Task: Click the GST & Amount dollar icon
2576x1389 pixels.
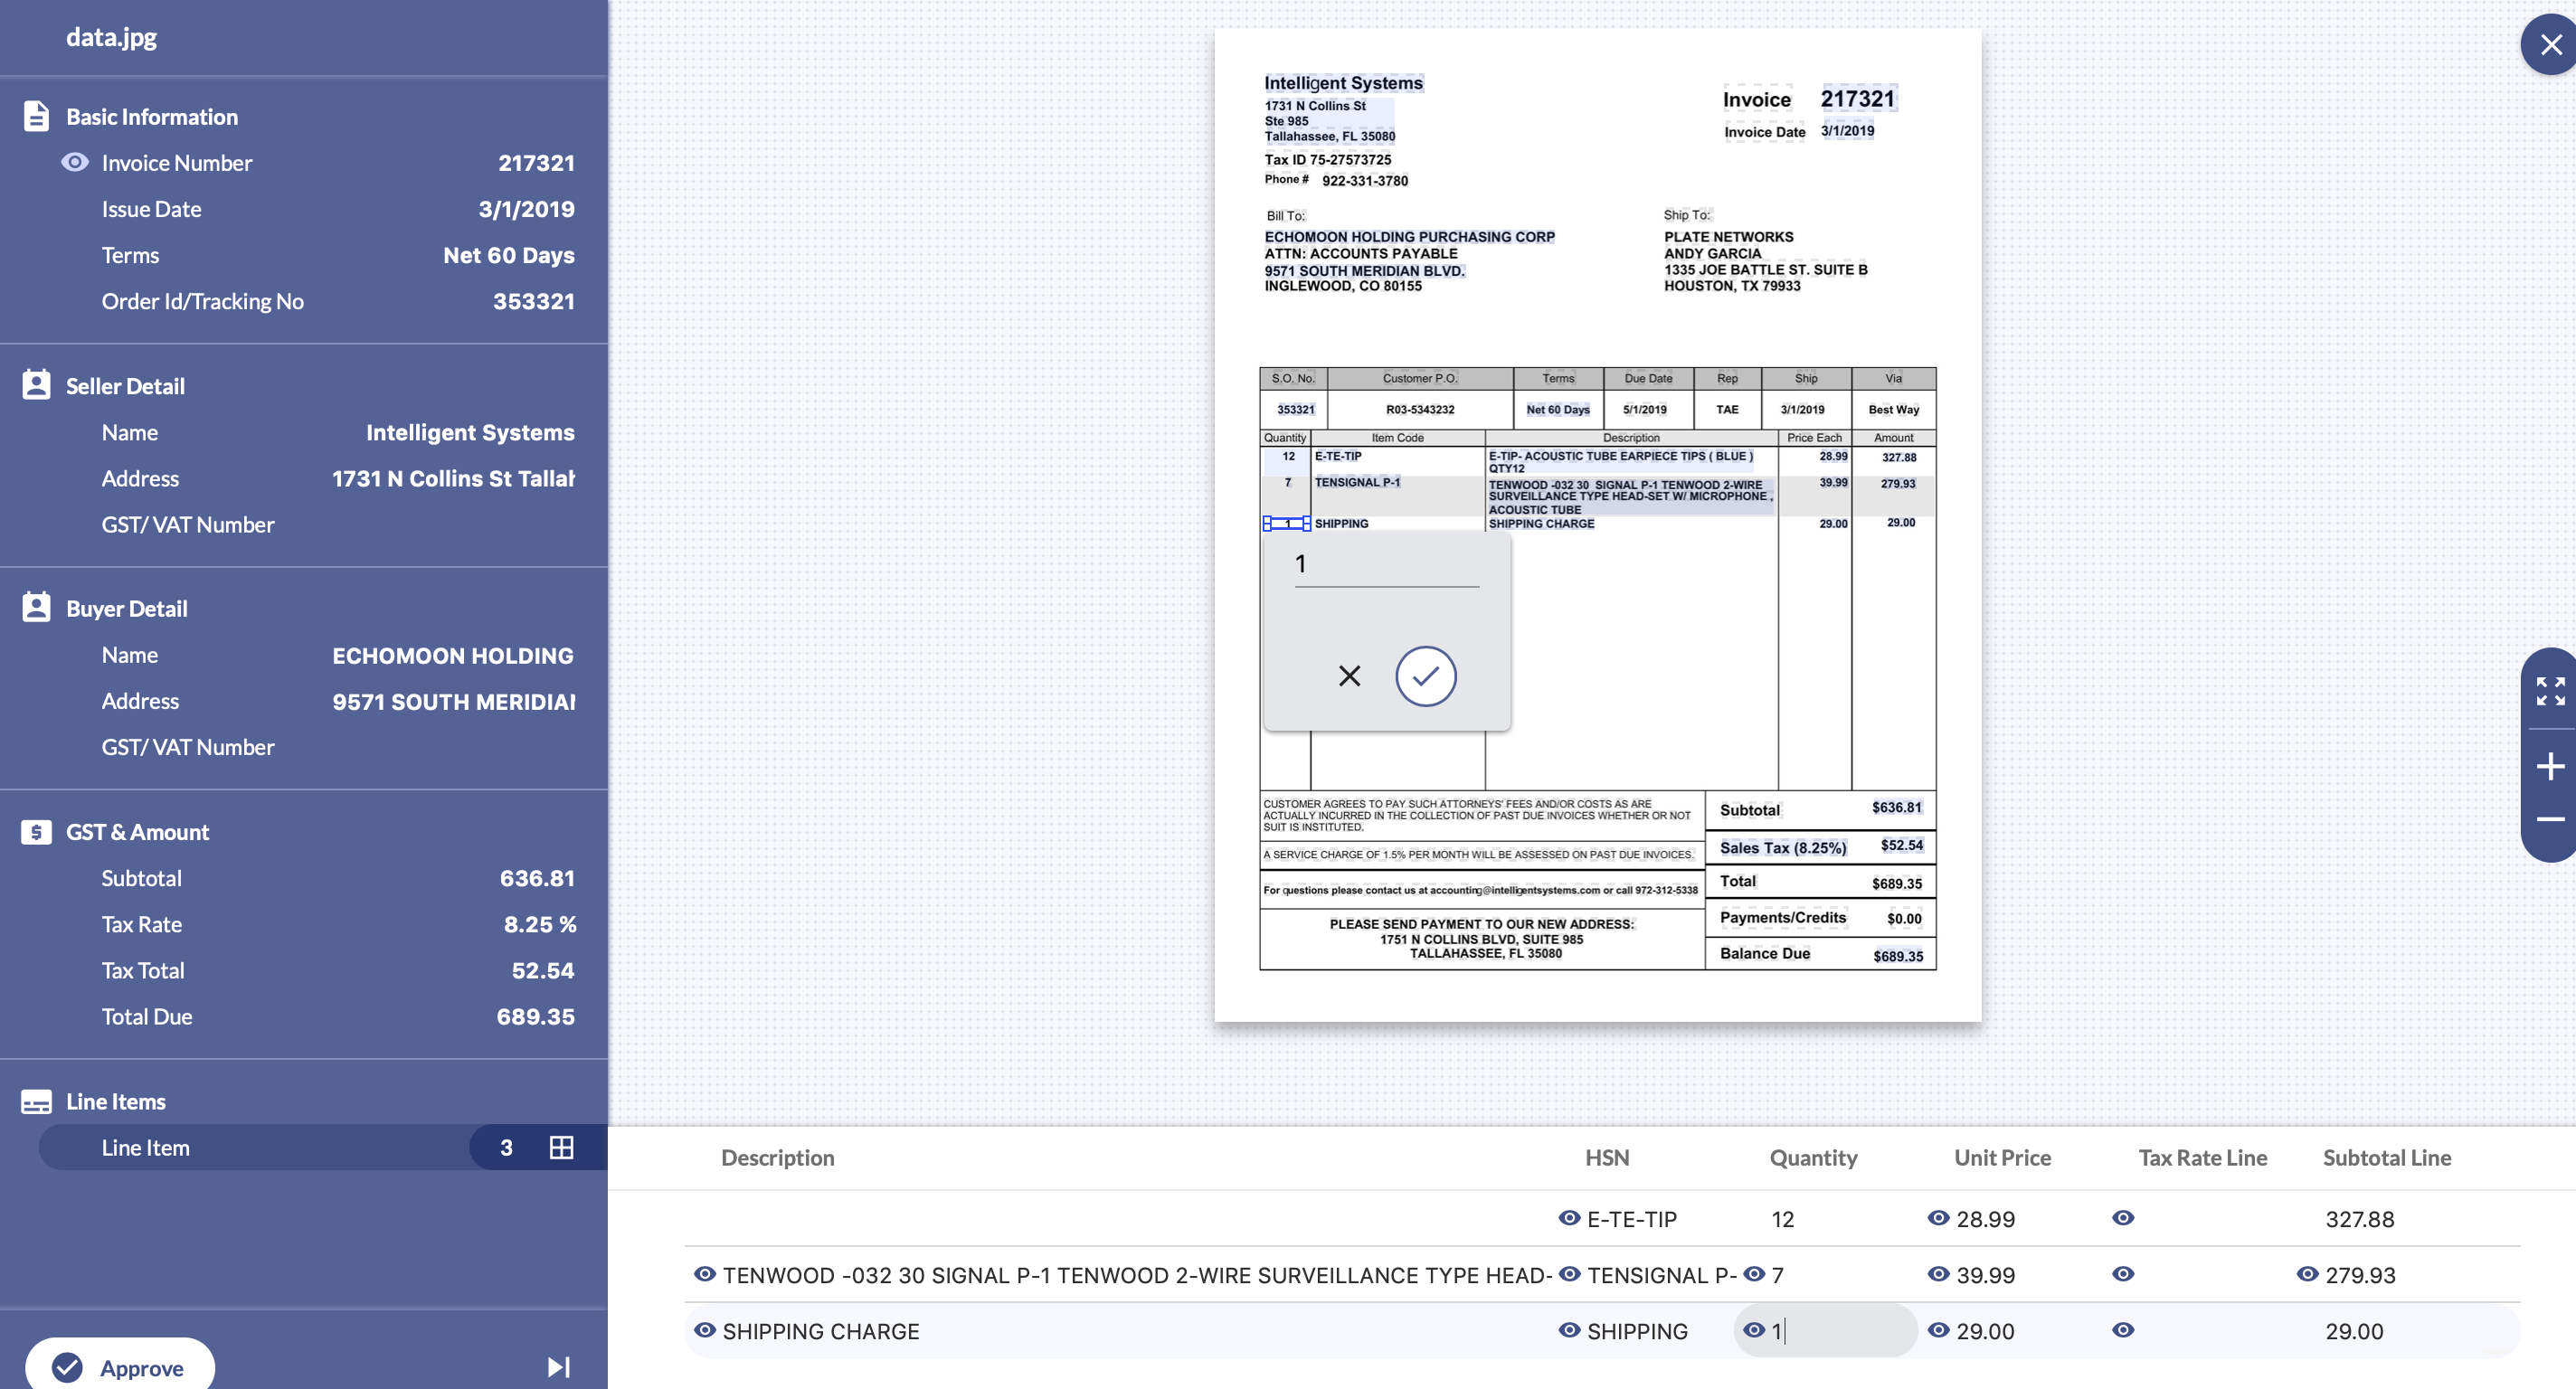Action: (36, 831)
